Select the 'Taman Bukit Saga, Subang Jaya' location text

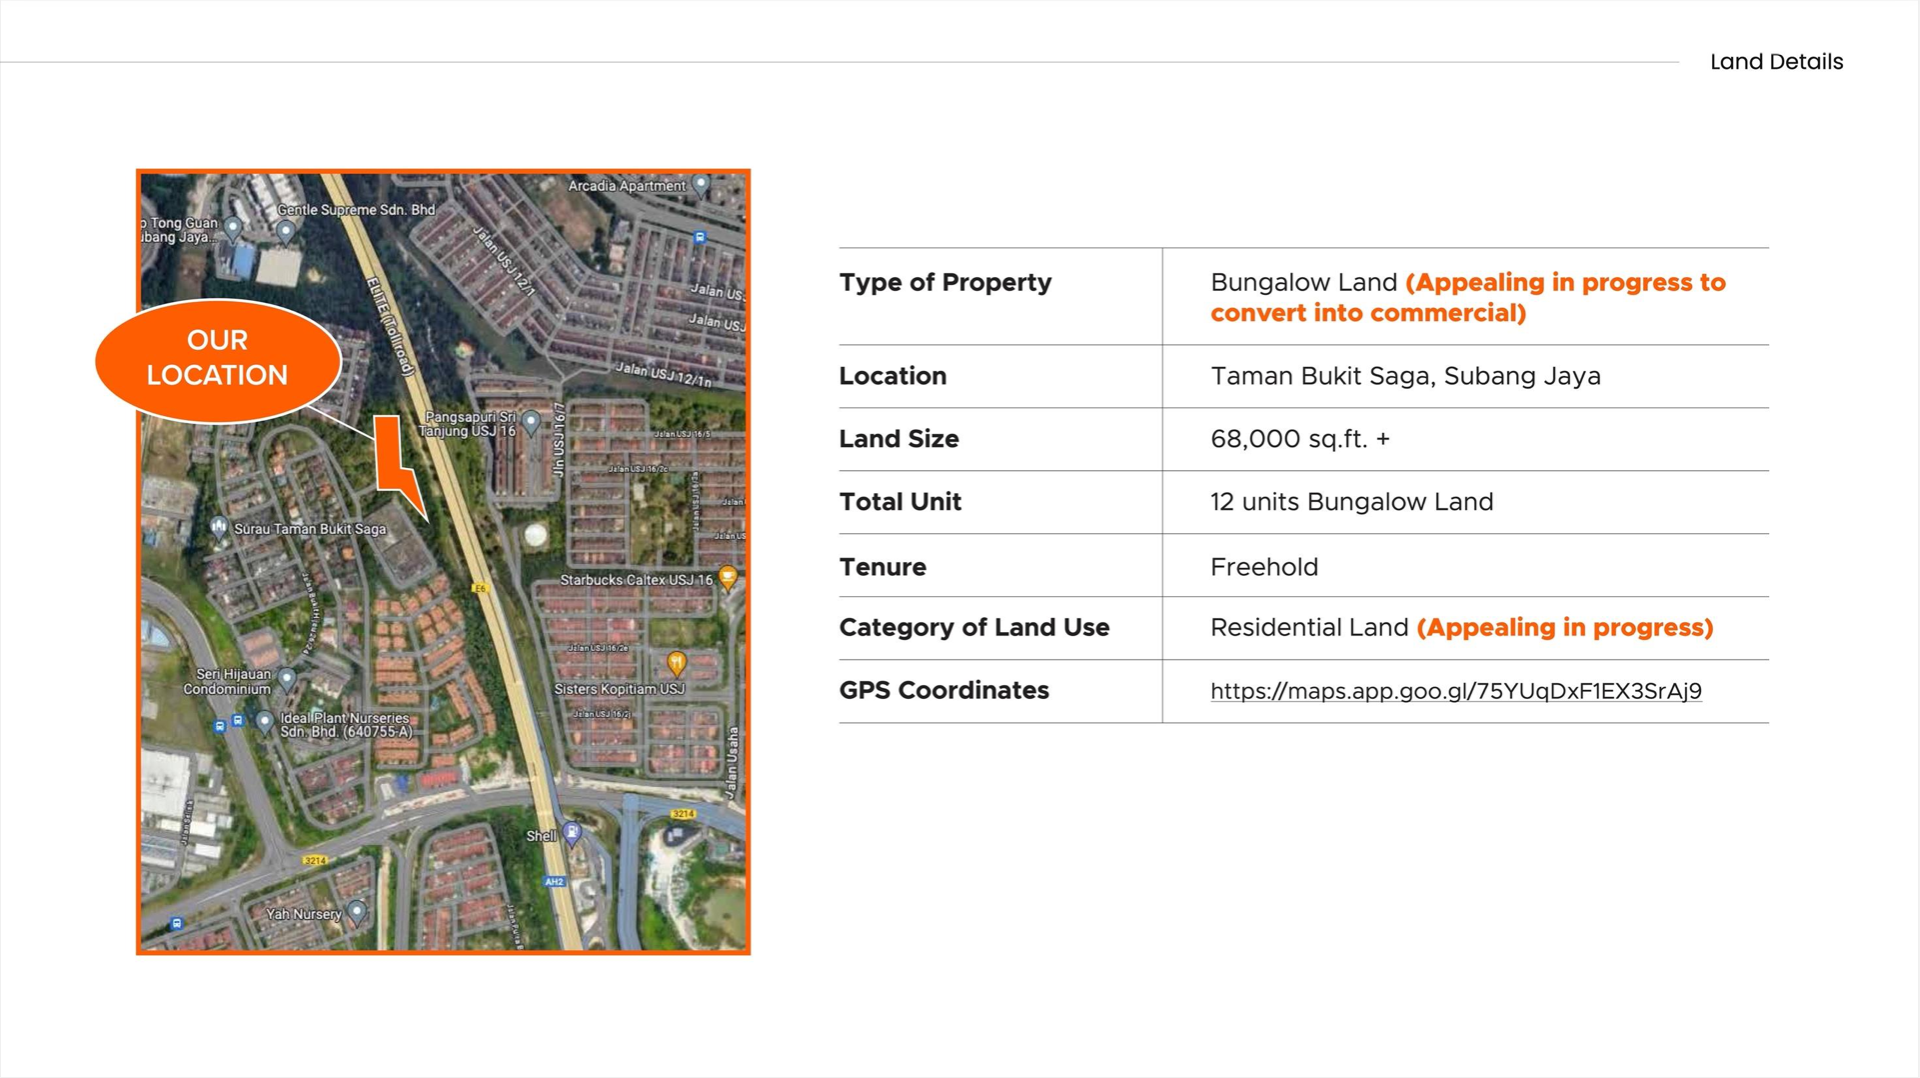(x=1405, y=376)
